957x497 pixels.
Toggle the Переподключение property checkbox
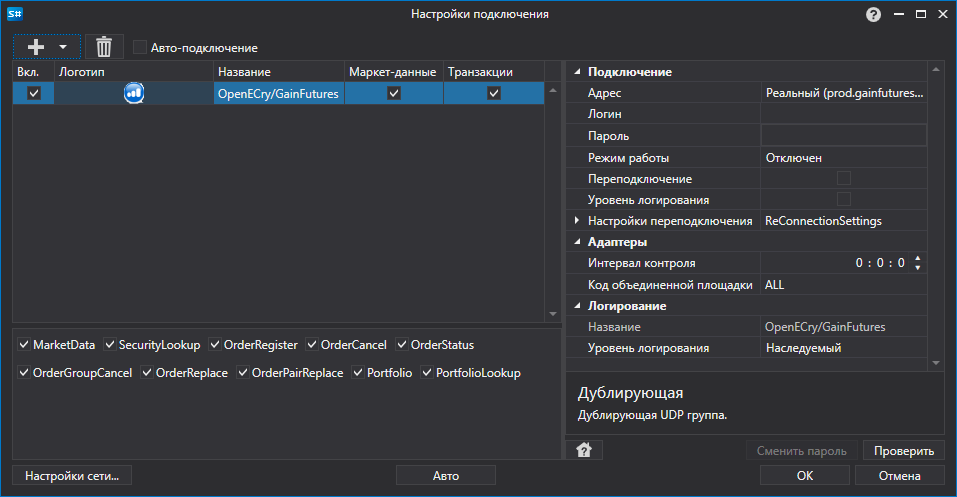click(843, 178)
